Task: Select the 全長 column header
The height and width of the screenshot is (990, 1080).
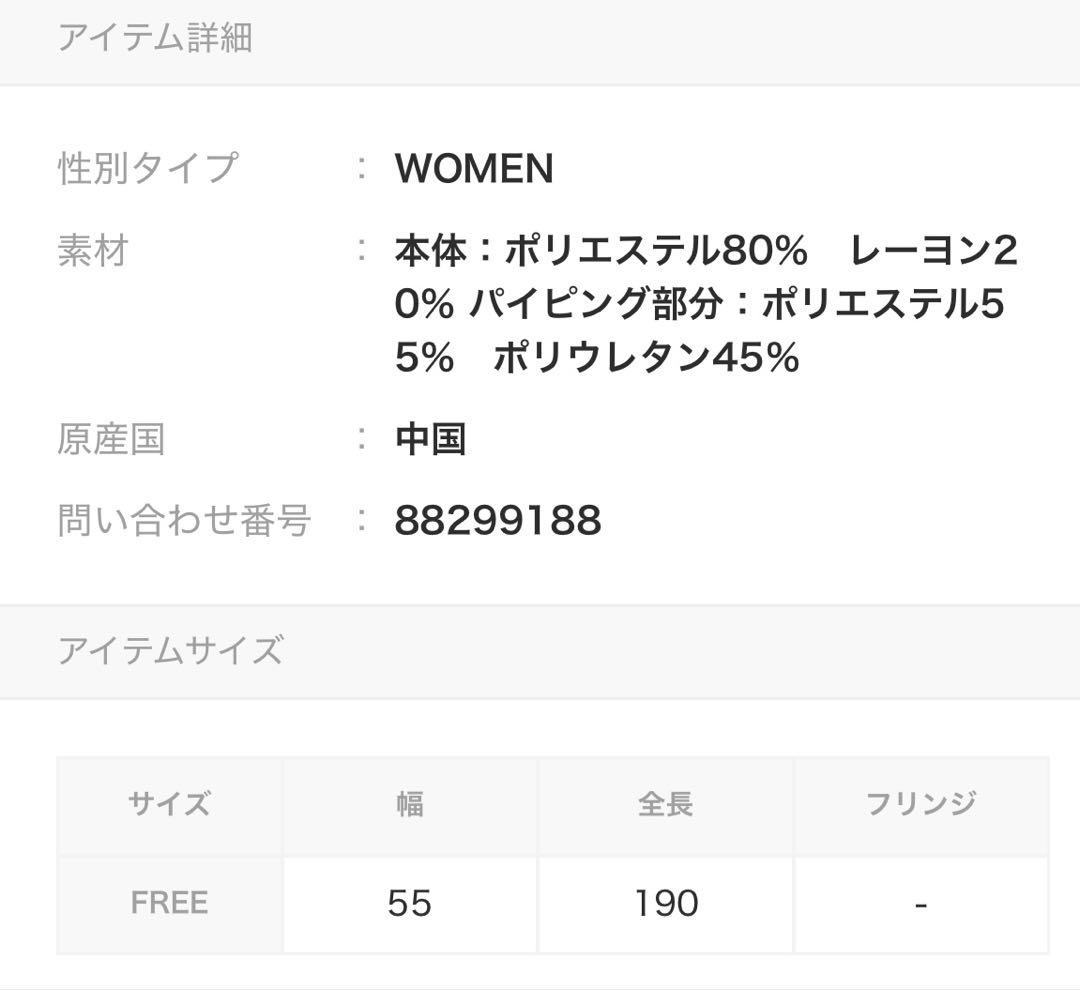Action: pyautogui.click(x=665, y=803)
